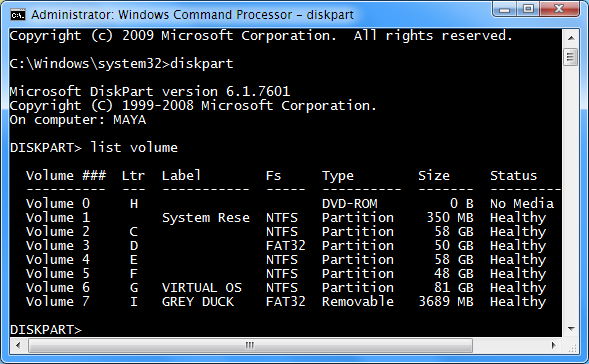
Task: Click the VIRTUAL OS volume label
Action: pos(202,288)
